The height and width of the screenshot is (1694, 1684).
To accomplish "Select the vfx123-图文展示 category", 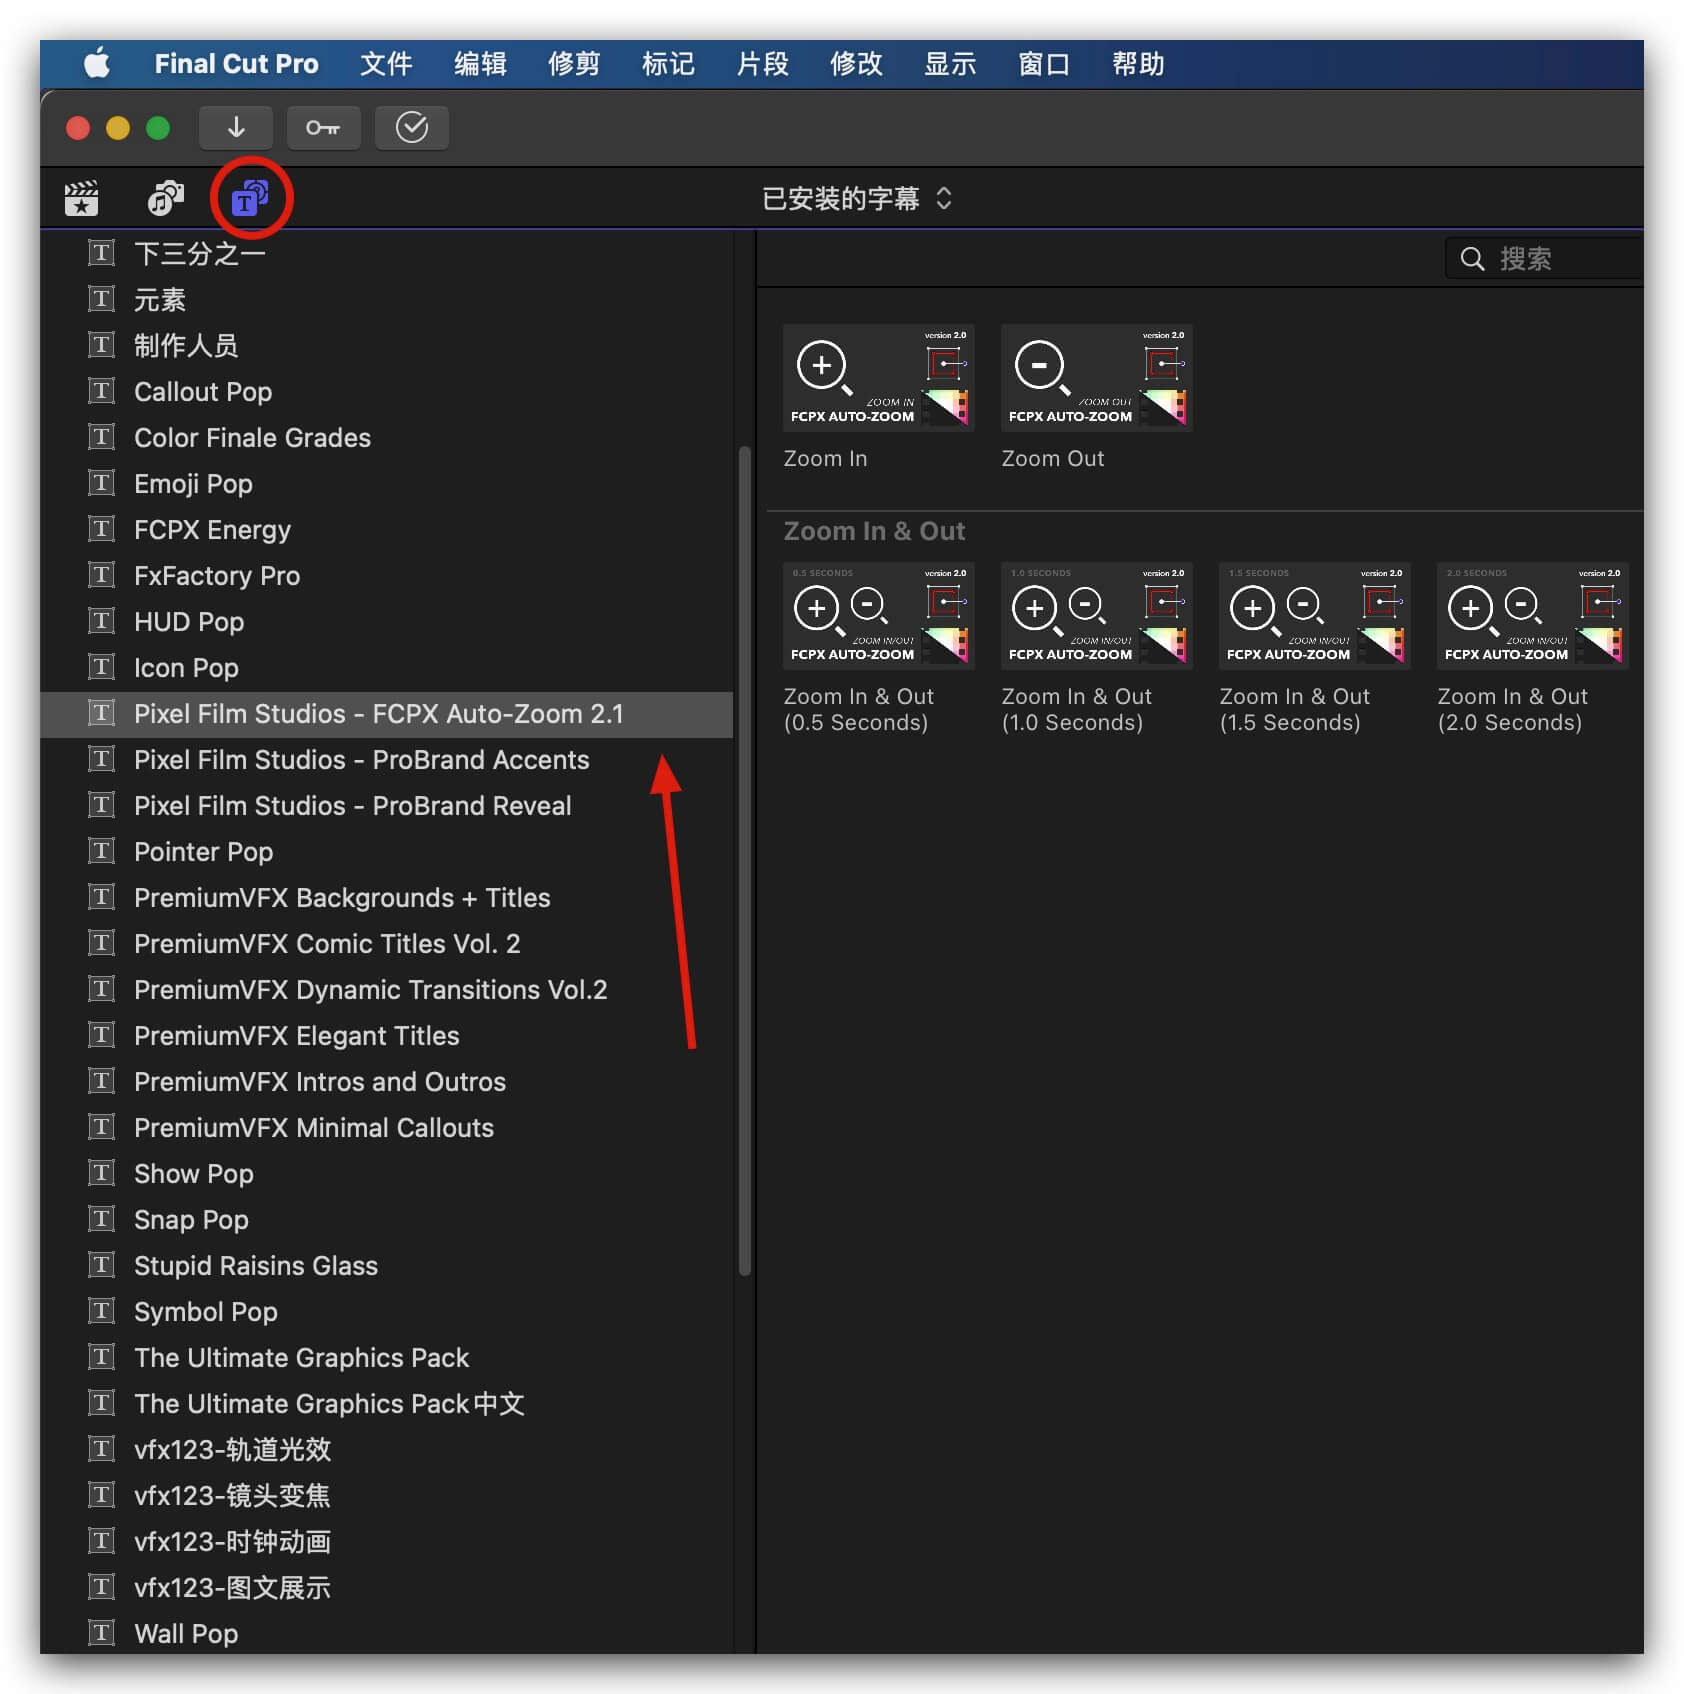I will pyautogui.click(x=386, y=1588).
